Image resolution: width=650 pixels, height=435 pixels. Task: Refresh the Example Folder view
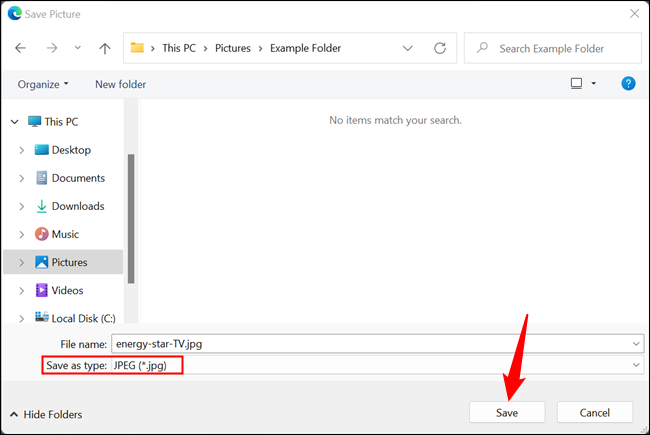click(440, 48)
